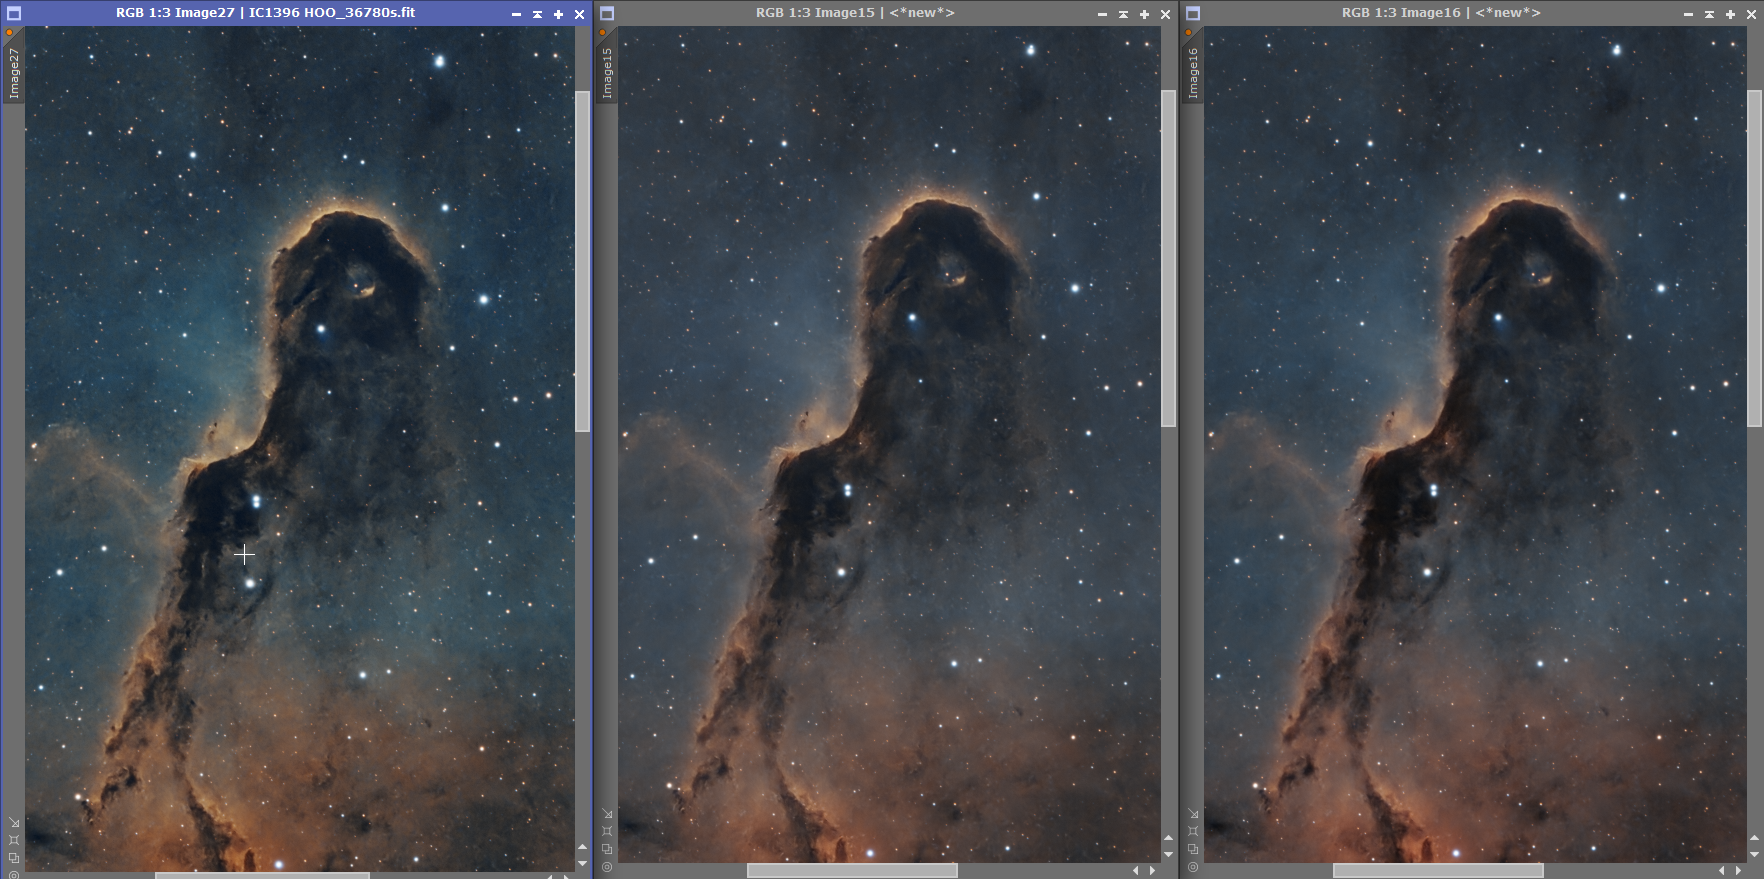
Task: Click the scroll-down arrow in Image15 window
Action: 1168,854
